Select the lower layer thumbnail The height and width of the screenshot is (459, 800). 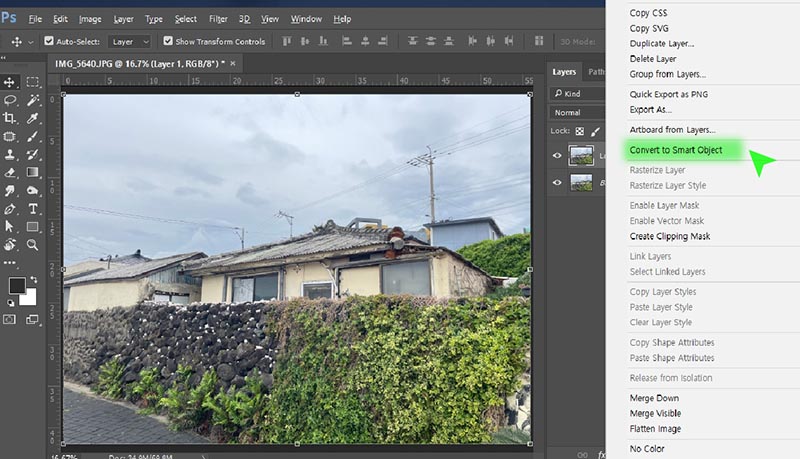point(581,183)
